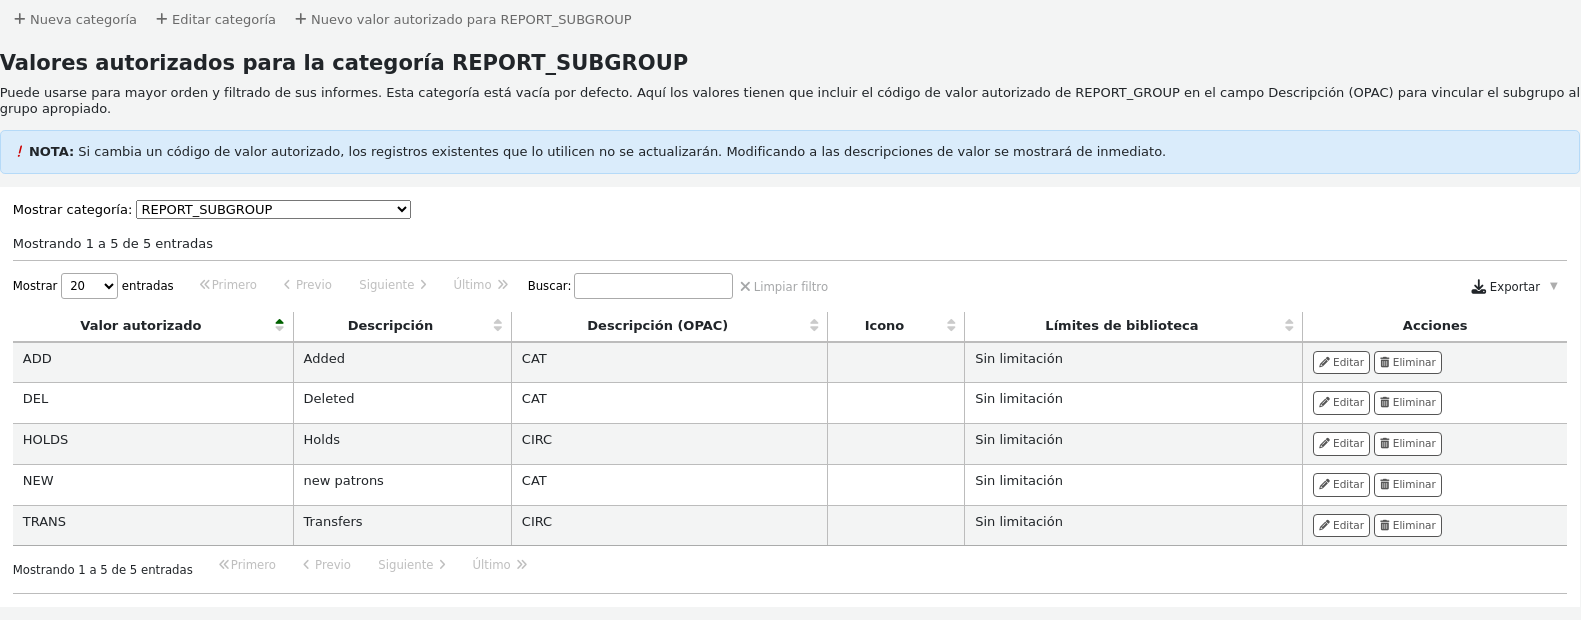Click inside the Buscar search field
The width and height of the screenshot is (1581, 620).
[653, 285]
